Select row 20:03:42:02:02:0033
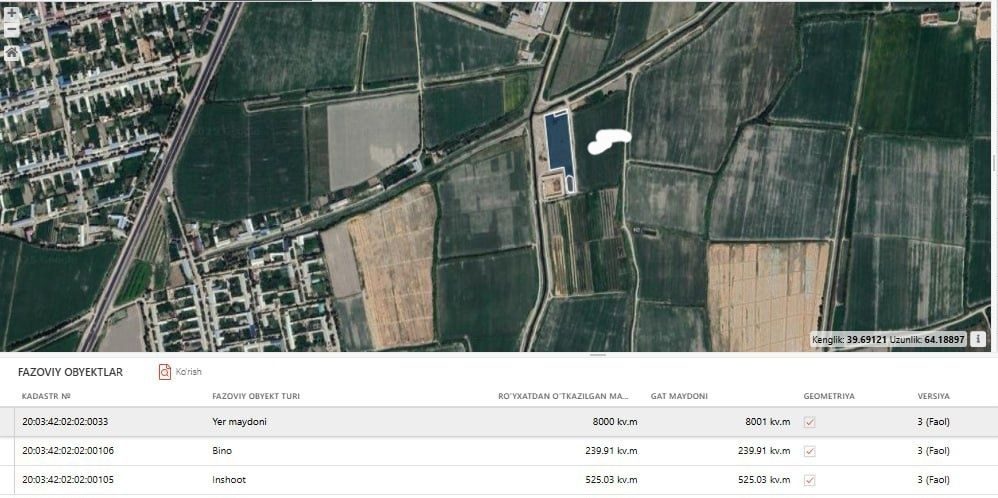Viewport: 998px width, 498px height. pyautogui.click(x=499, y=422)
